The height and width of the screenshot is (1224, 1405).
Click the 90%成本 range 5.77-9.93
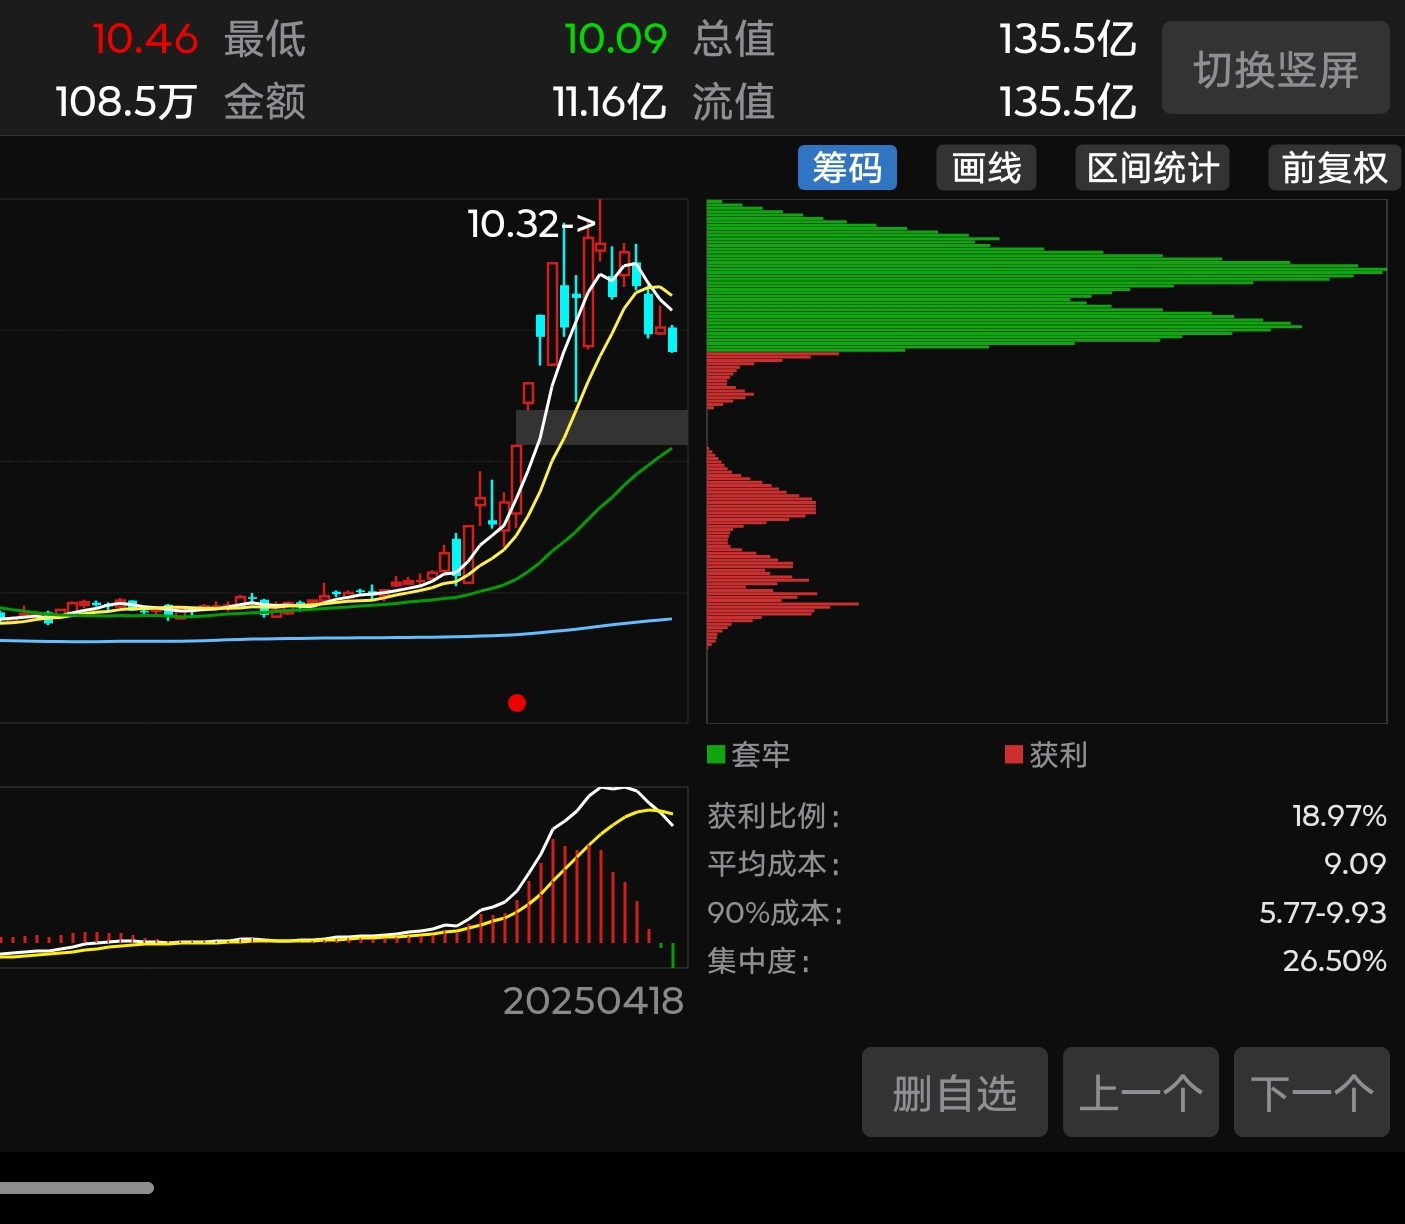1322,912
